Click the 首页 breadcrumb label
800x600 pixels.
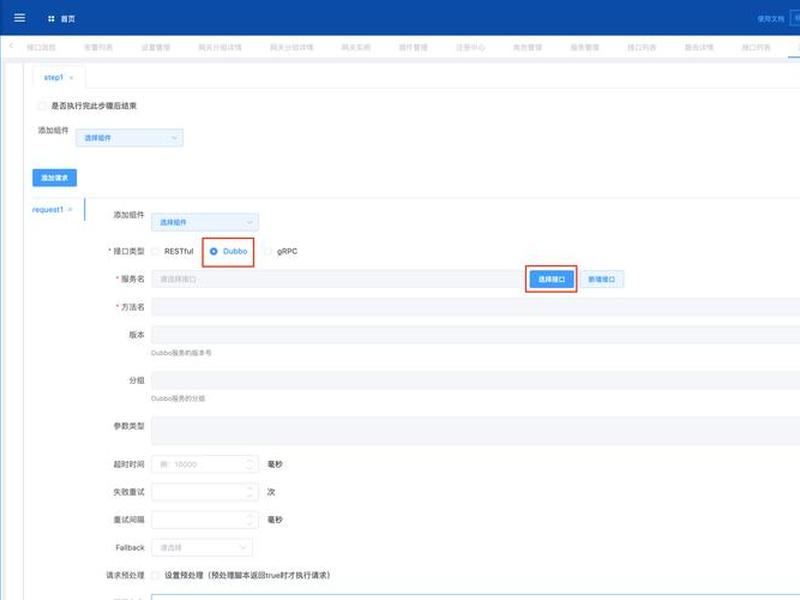(68, 19)
